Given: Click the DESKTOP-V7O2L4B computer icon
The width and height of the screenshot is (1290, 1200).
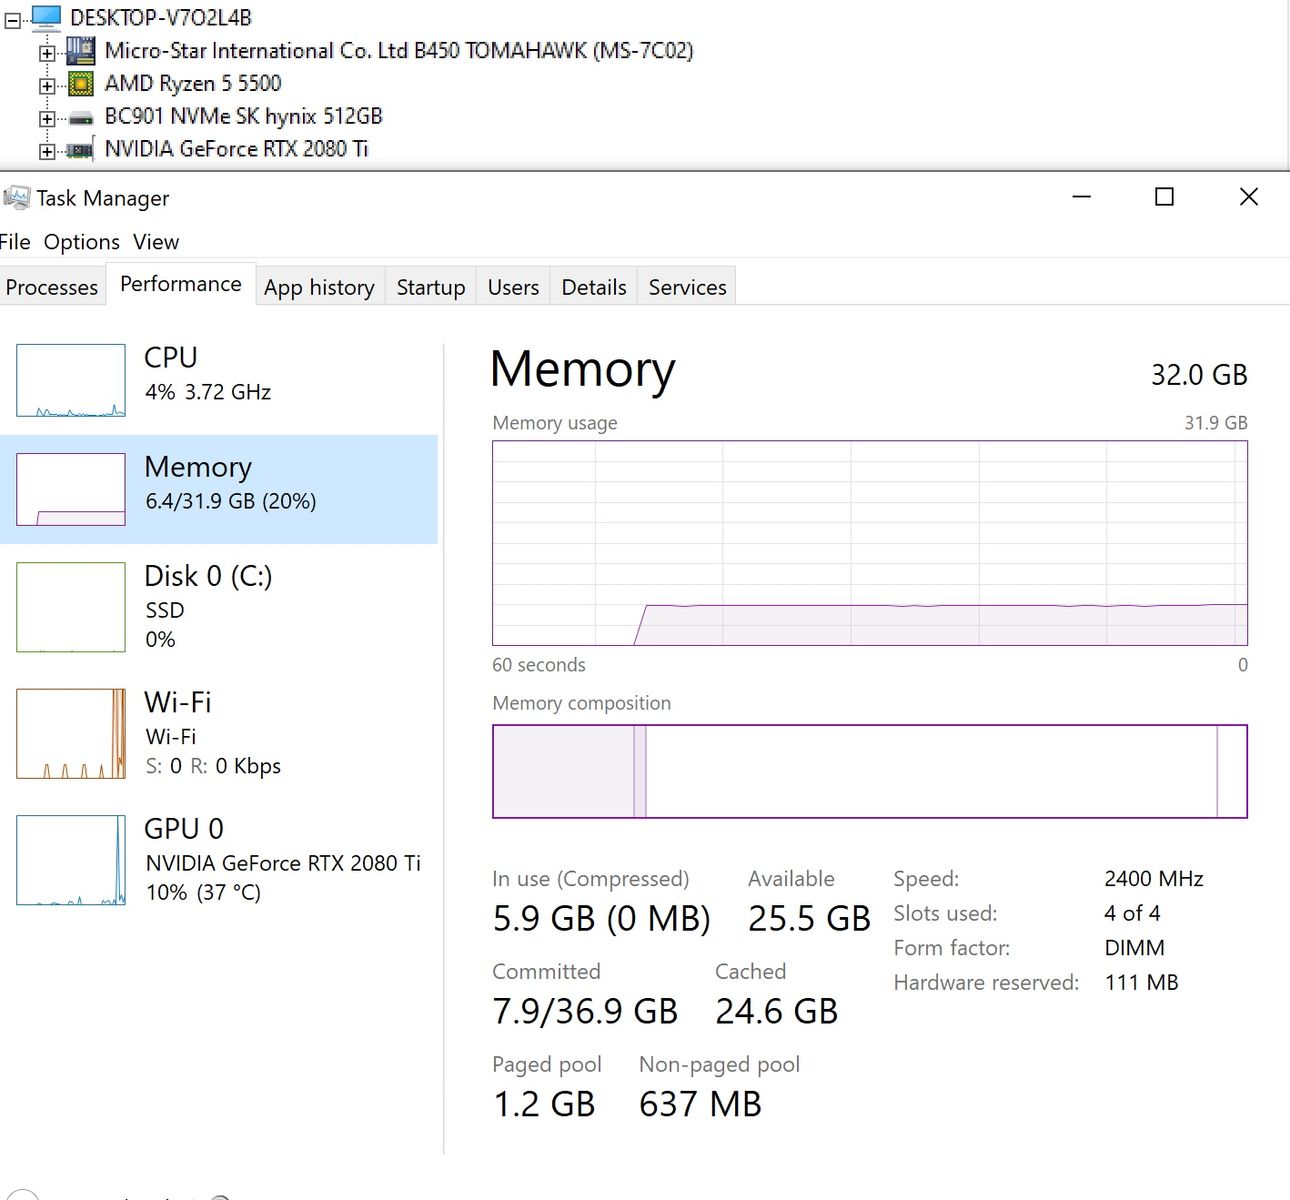Looking at the screenshot, I should coord(46,17).
